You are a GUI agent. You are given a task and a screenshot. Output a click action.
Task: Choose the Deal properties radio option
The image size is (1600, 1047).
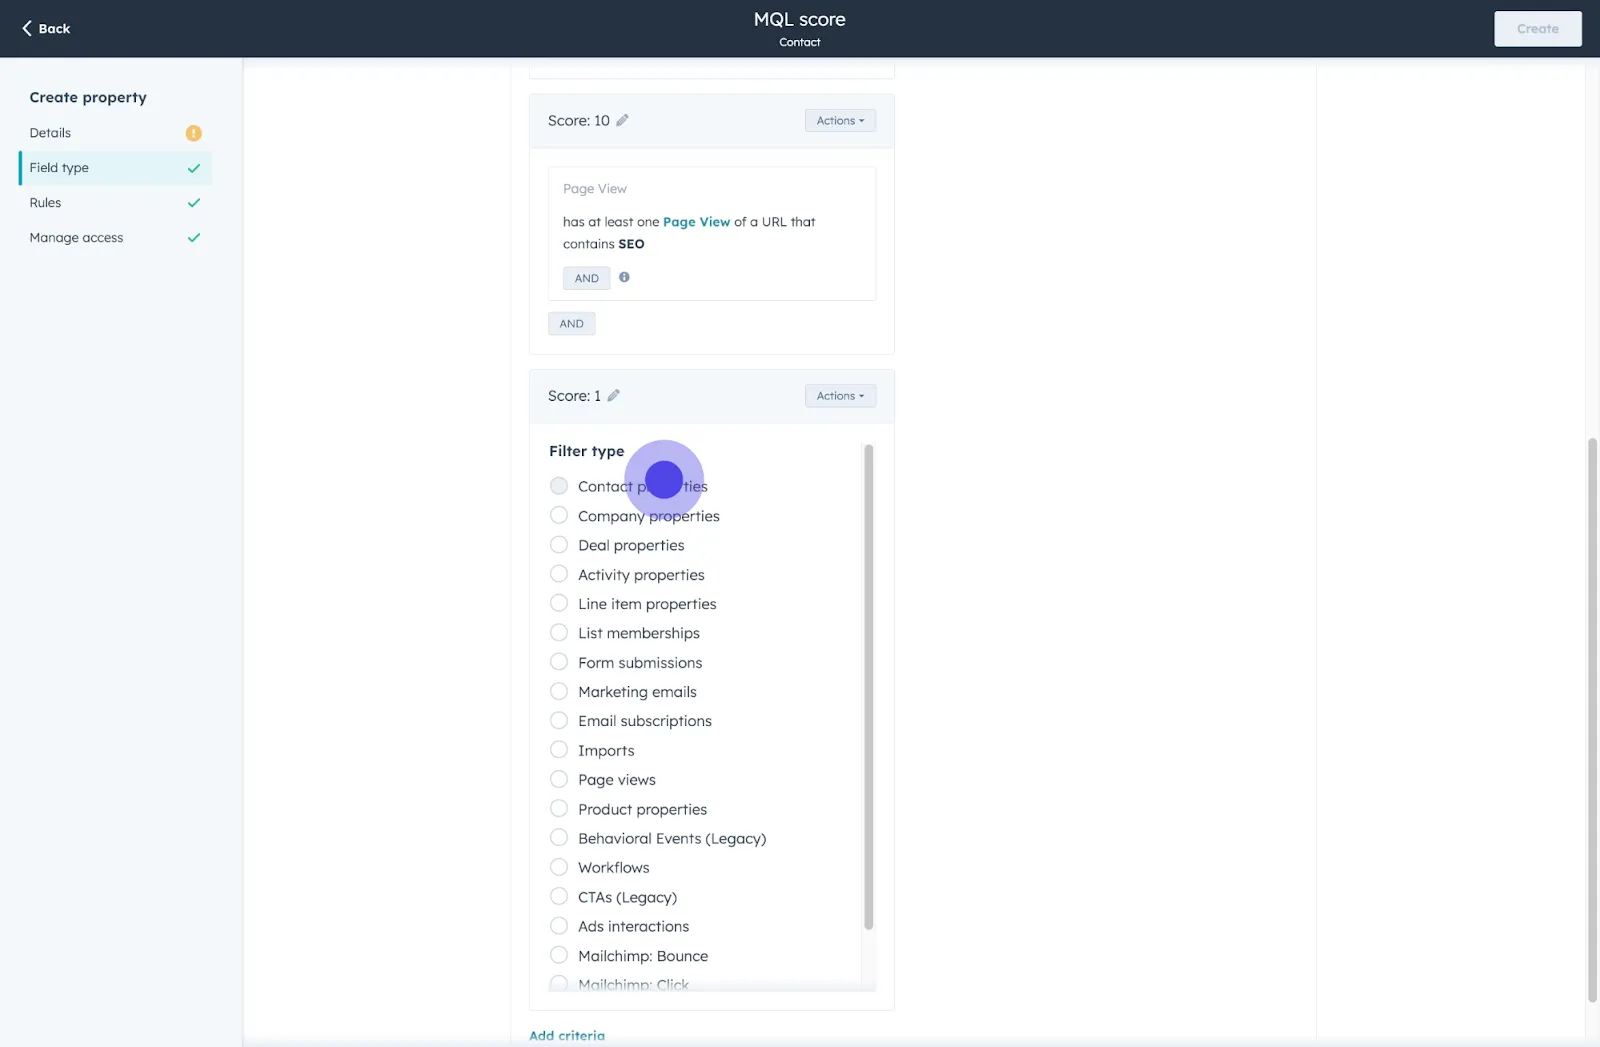click(559, 545)
